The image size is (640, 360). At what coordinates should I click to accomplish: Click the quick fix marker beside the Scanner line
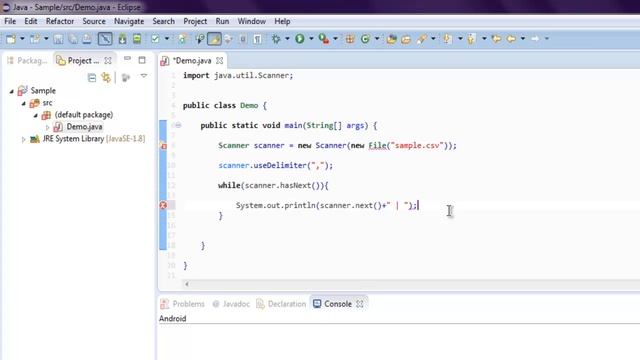tap(163, 145)
